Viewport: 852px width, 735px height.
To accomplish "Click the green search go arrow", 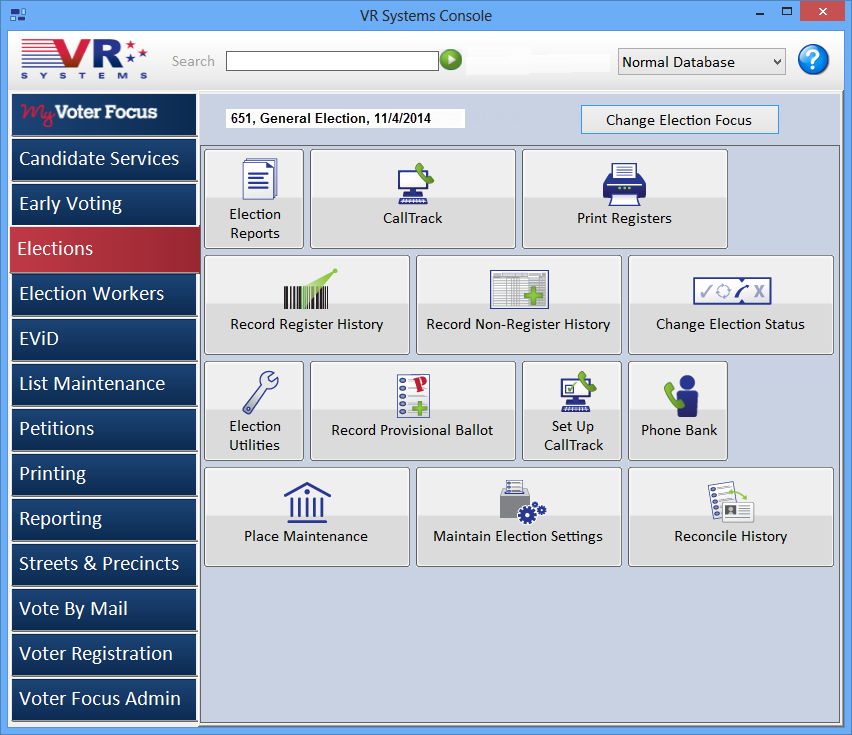I will 451,60.
